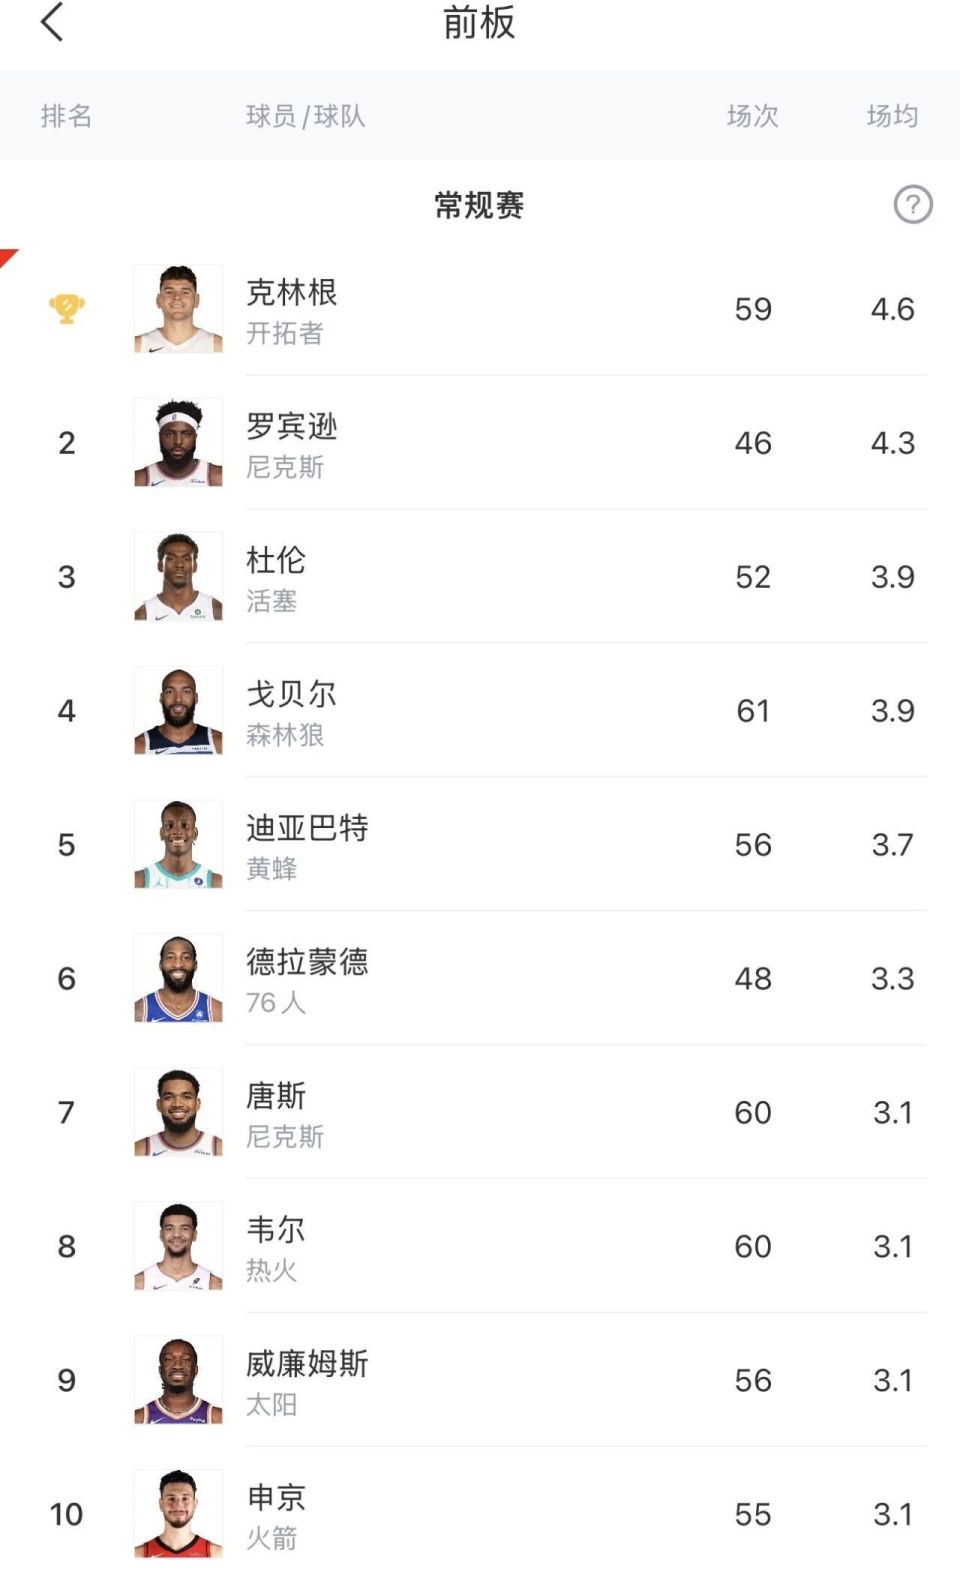Open 威廉姆斯 player entry
This screenshot has height=1569, width=960.
point(307,1364)
